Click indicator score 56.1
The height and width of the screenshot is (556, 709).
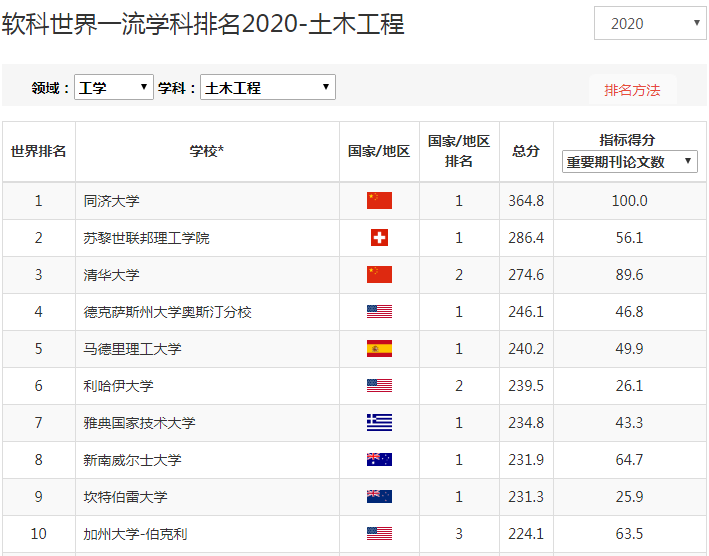point(629,238)
